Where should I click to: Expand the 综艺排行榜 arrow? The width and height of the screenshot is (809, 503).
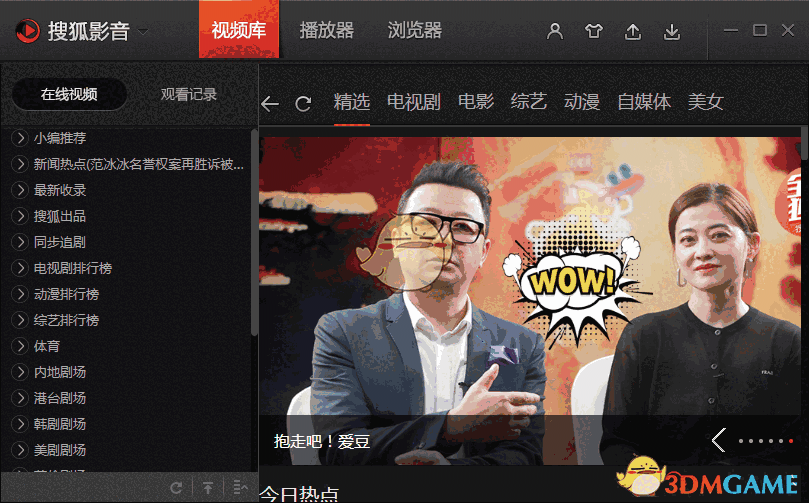[20, 320]
